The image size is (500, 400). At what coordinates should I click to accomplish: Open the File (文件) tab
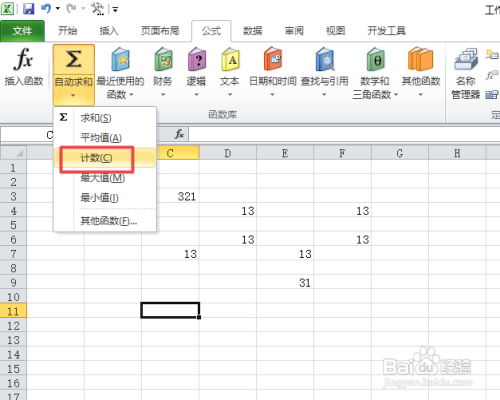[22, 31]
